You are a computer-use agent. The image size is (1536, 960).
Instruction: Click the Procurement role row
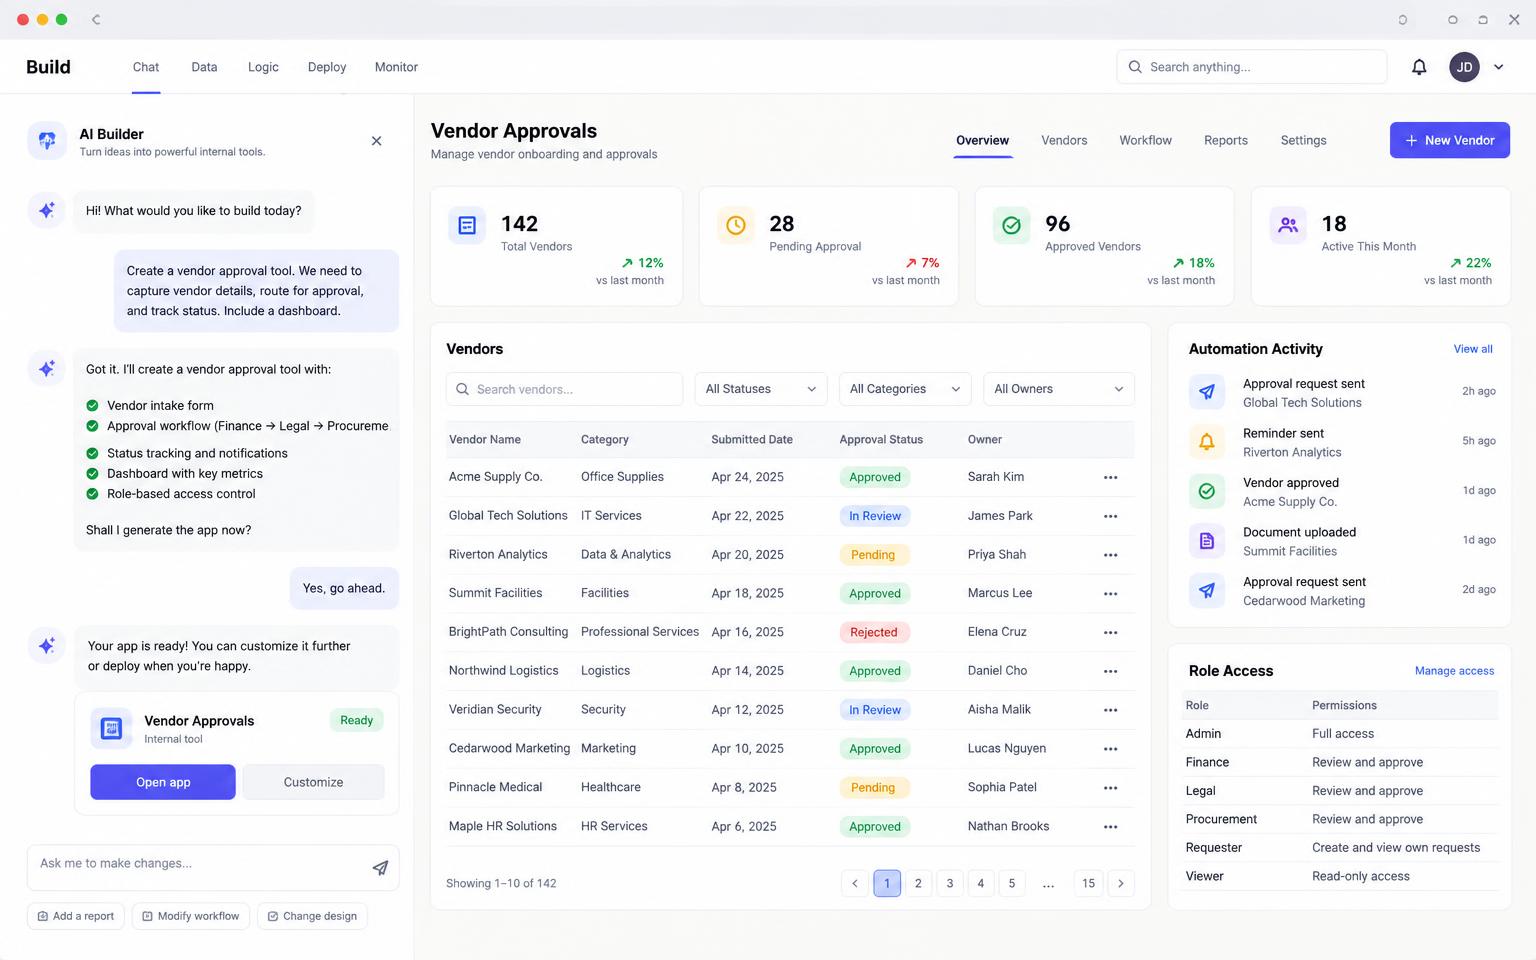tap(1339, 819)
